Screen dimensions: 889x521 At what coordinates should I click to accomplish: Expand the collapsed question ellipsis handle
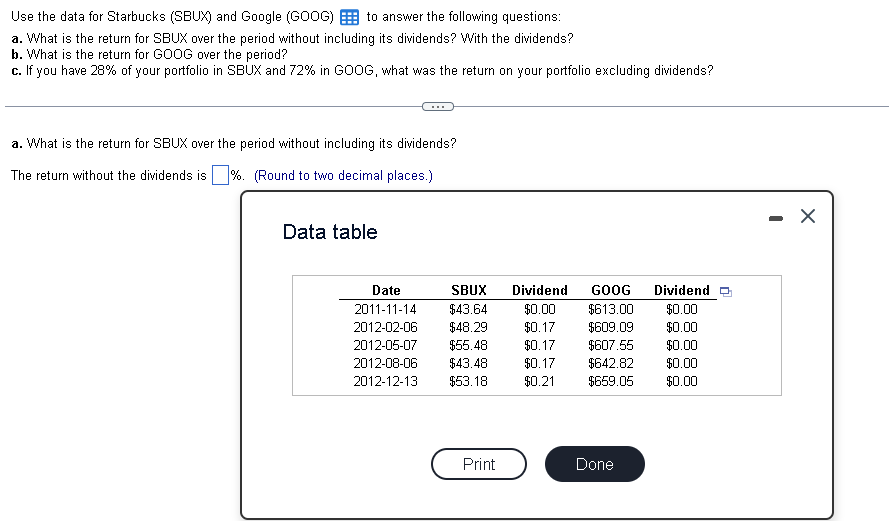438,107
